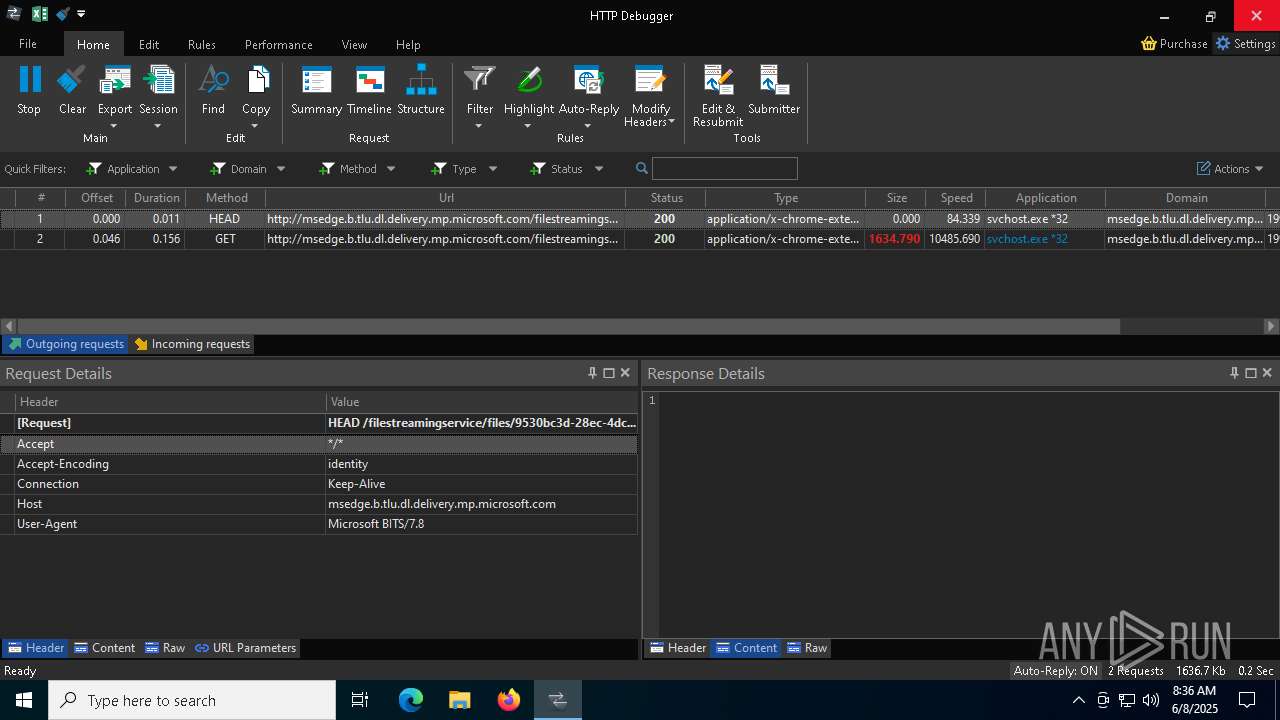Expand the Copy dropdown arrow
1280x720 pixels.
point(255,125)
